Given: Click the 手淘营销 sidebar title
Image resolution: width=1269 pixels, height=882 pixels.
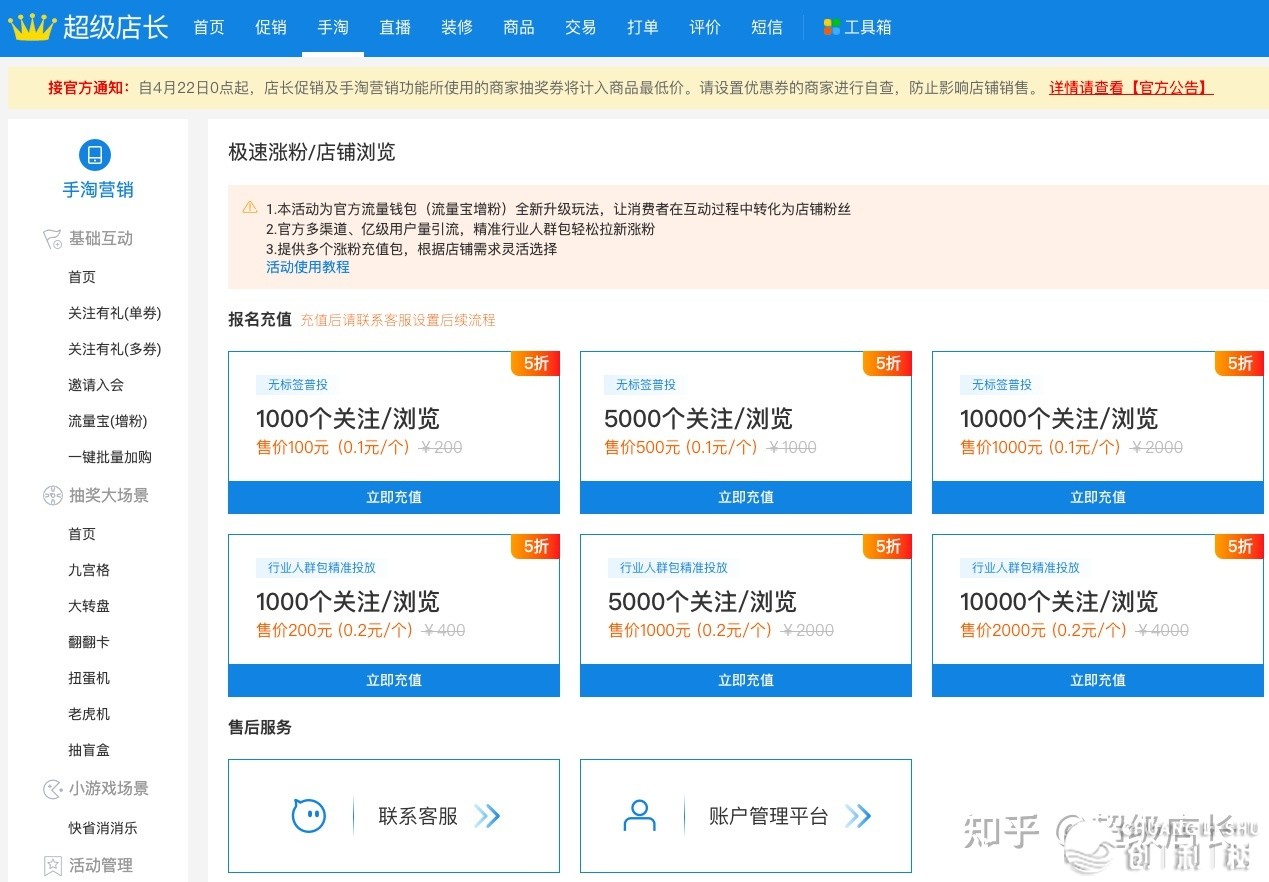Looking at the screenshot, I should coord(98,190).
